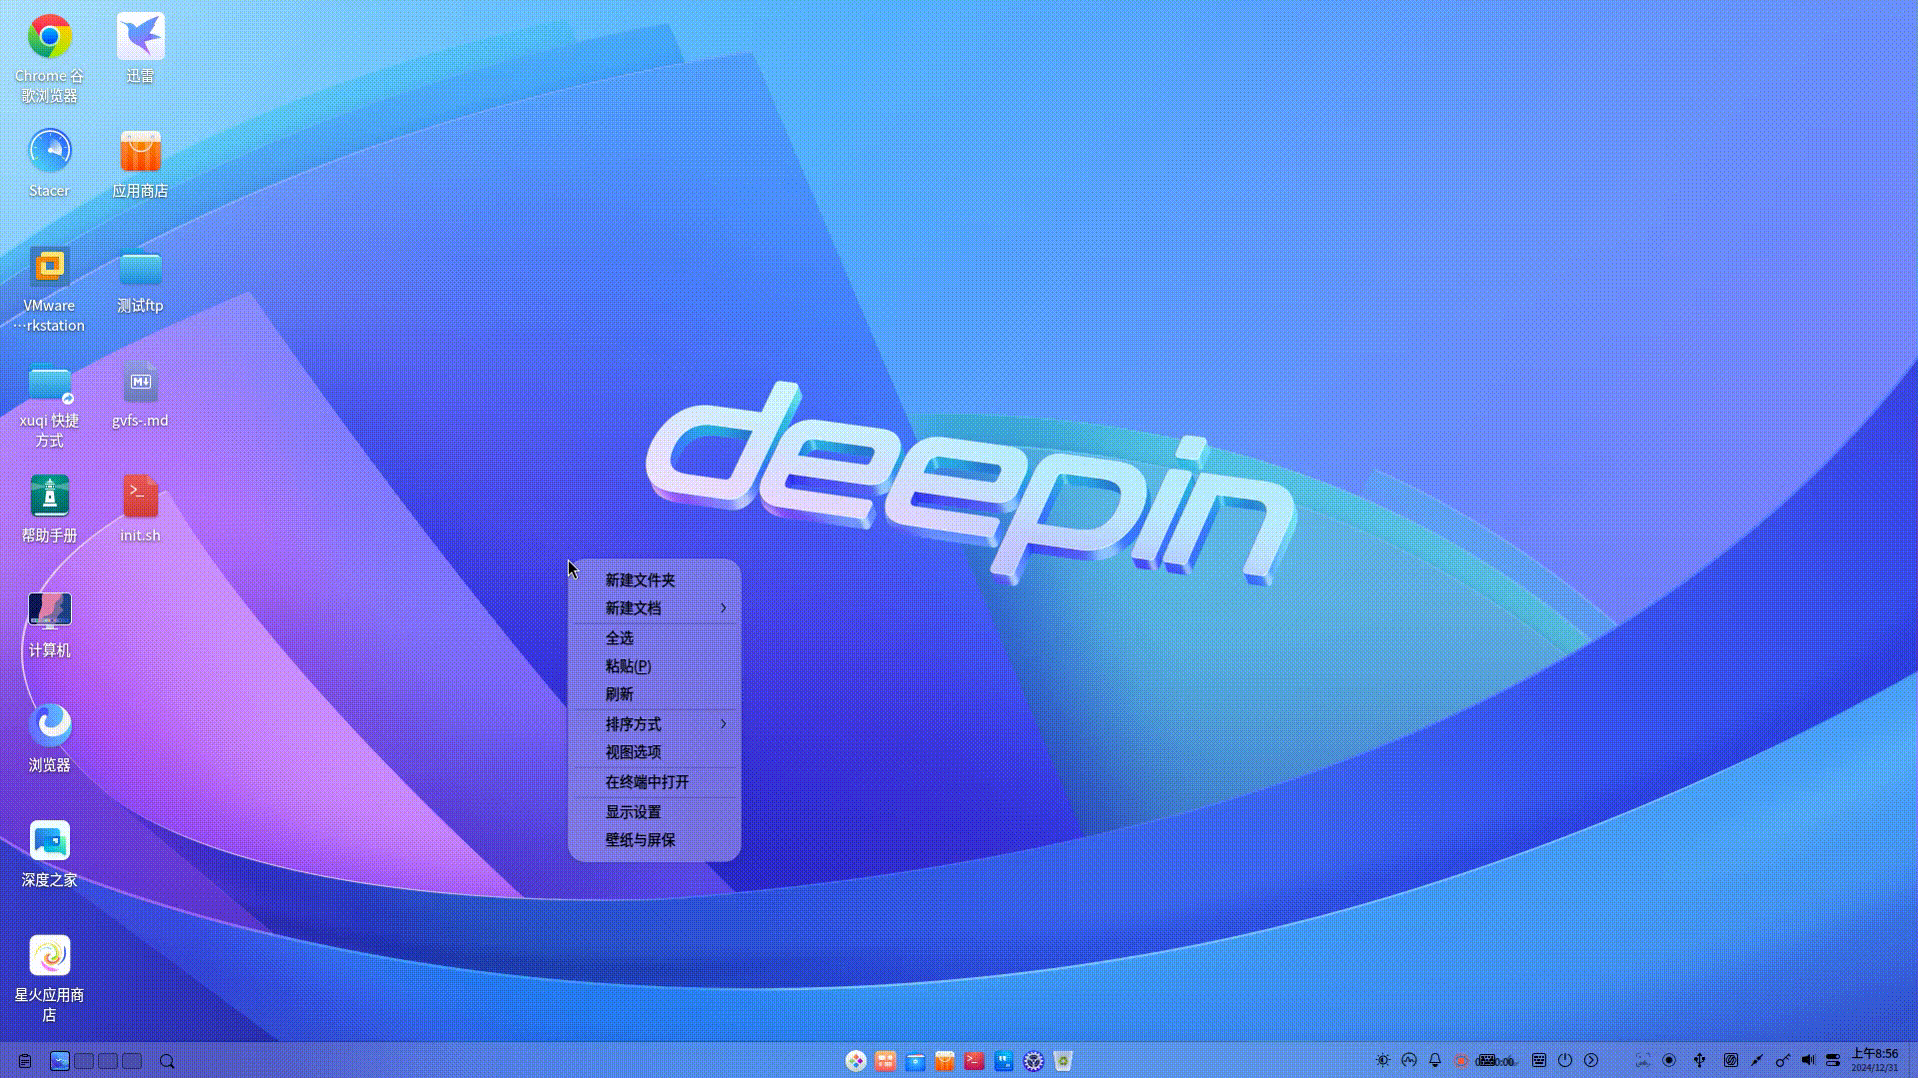Open the trash bin in the dock
1918x1078 pixels.
(x=1063, y=1061)
